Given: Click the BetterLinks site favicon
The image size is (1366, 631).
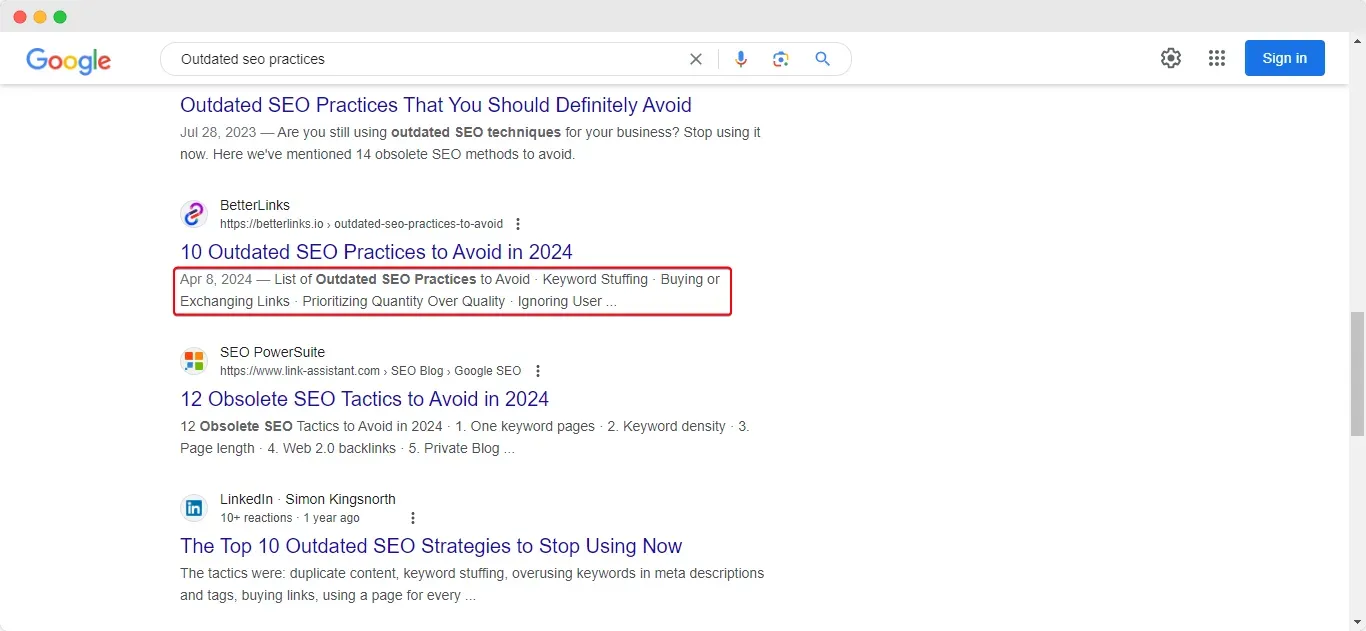Looking at the screenshot, I should pos(194,214).
